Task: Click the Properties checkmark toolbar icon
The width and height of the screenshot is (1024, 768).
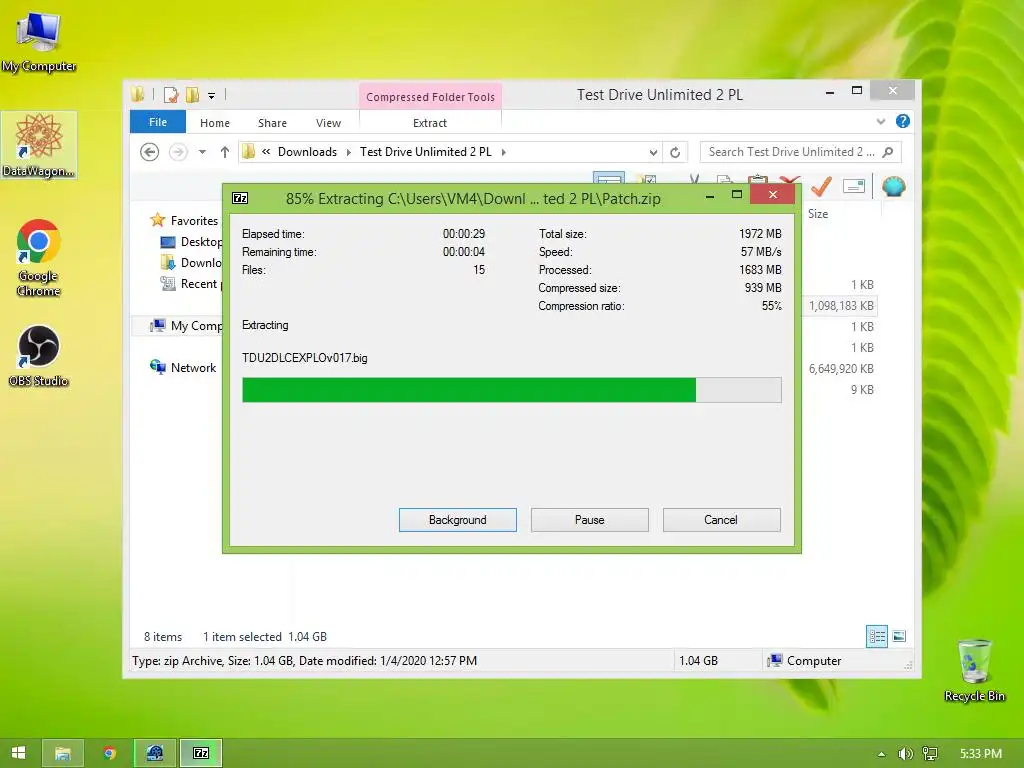Action: [821, 187]
